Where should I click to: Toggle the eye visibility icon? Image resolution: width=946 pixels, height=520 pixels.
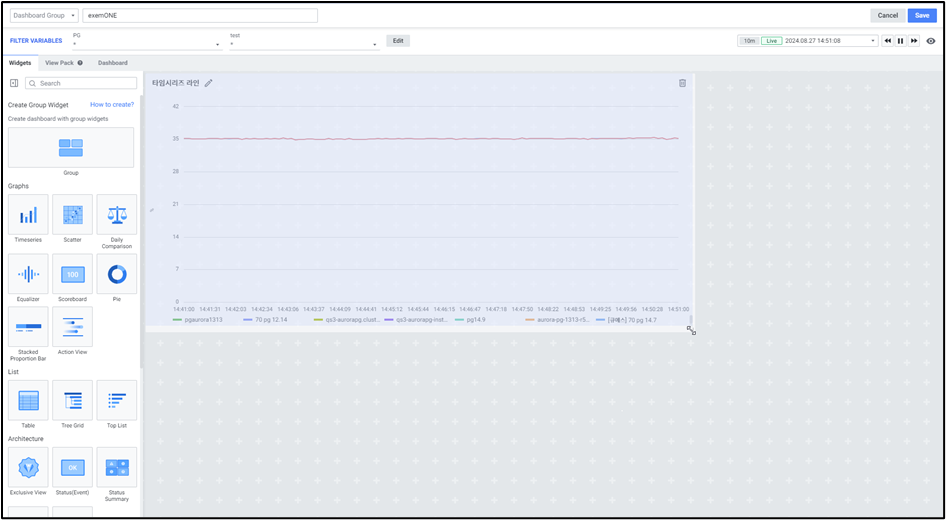(931, 41)
